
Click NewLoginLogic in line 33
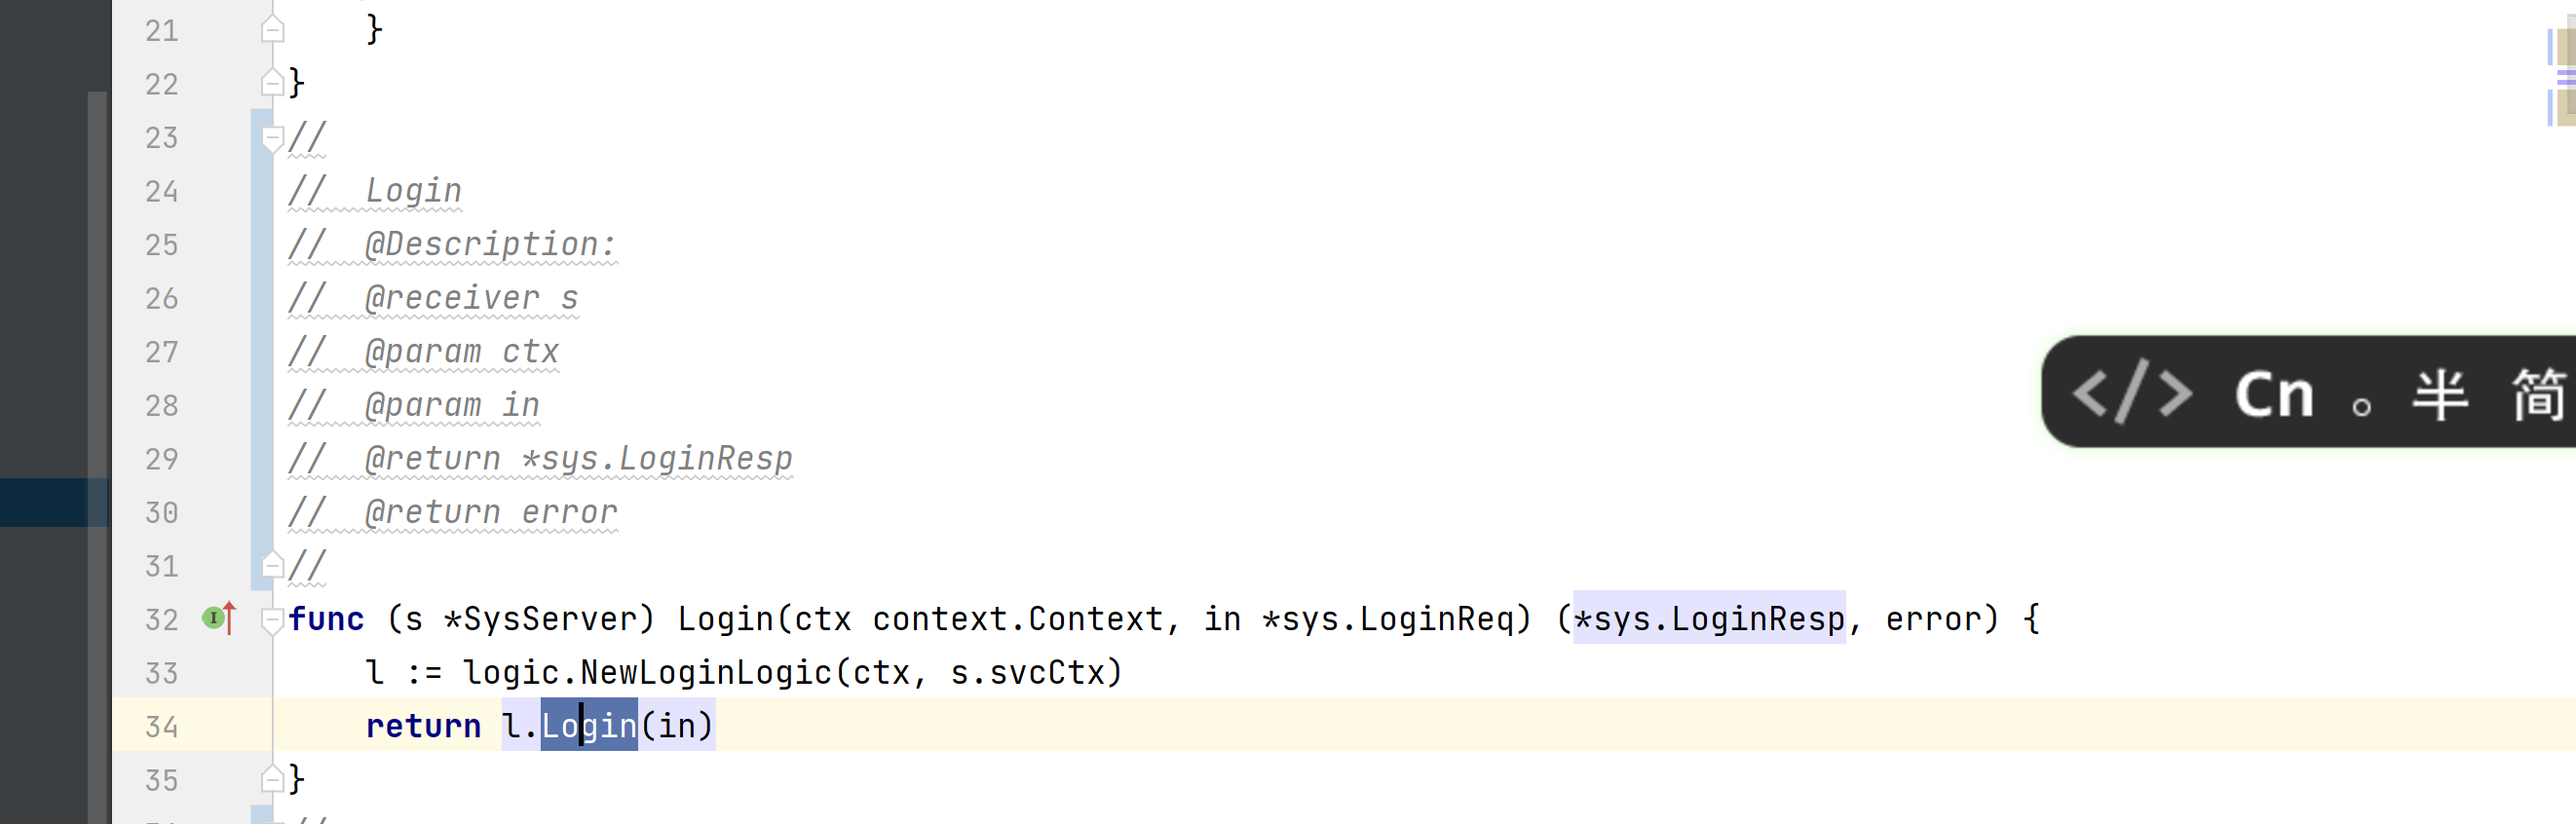pyautogui.click(x=705, y=672)
